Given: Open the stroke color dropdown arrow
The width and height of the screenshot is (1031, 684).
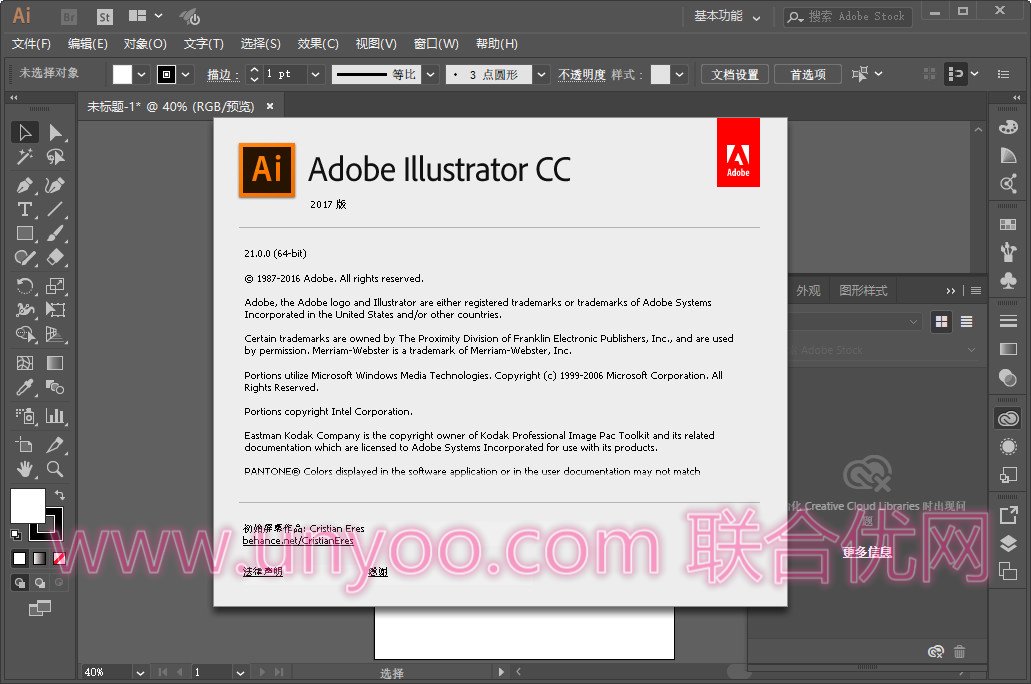Looking at the screenshot, I should point(185,74).
